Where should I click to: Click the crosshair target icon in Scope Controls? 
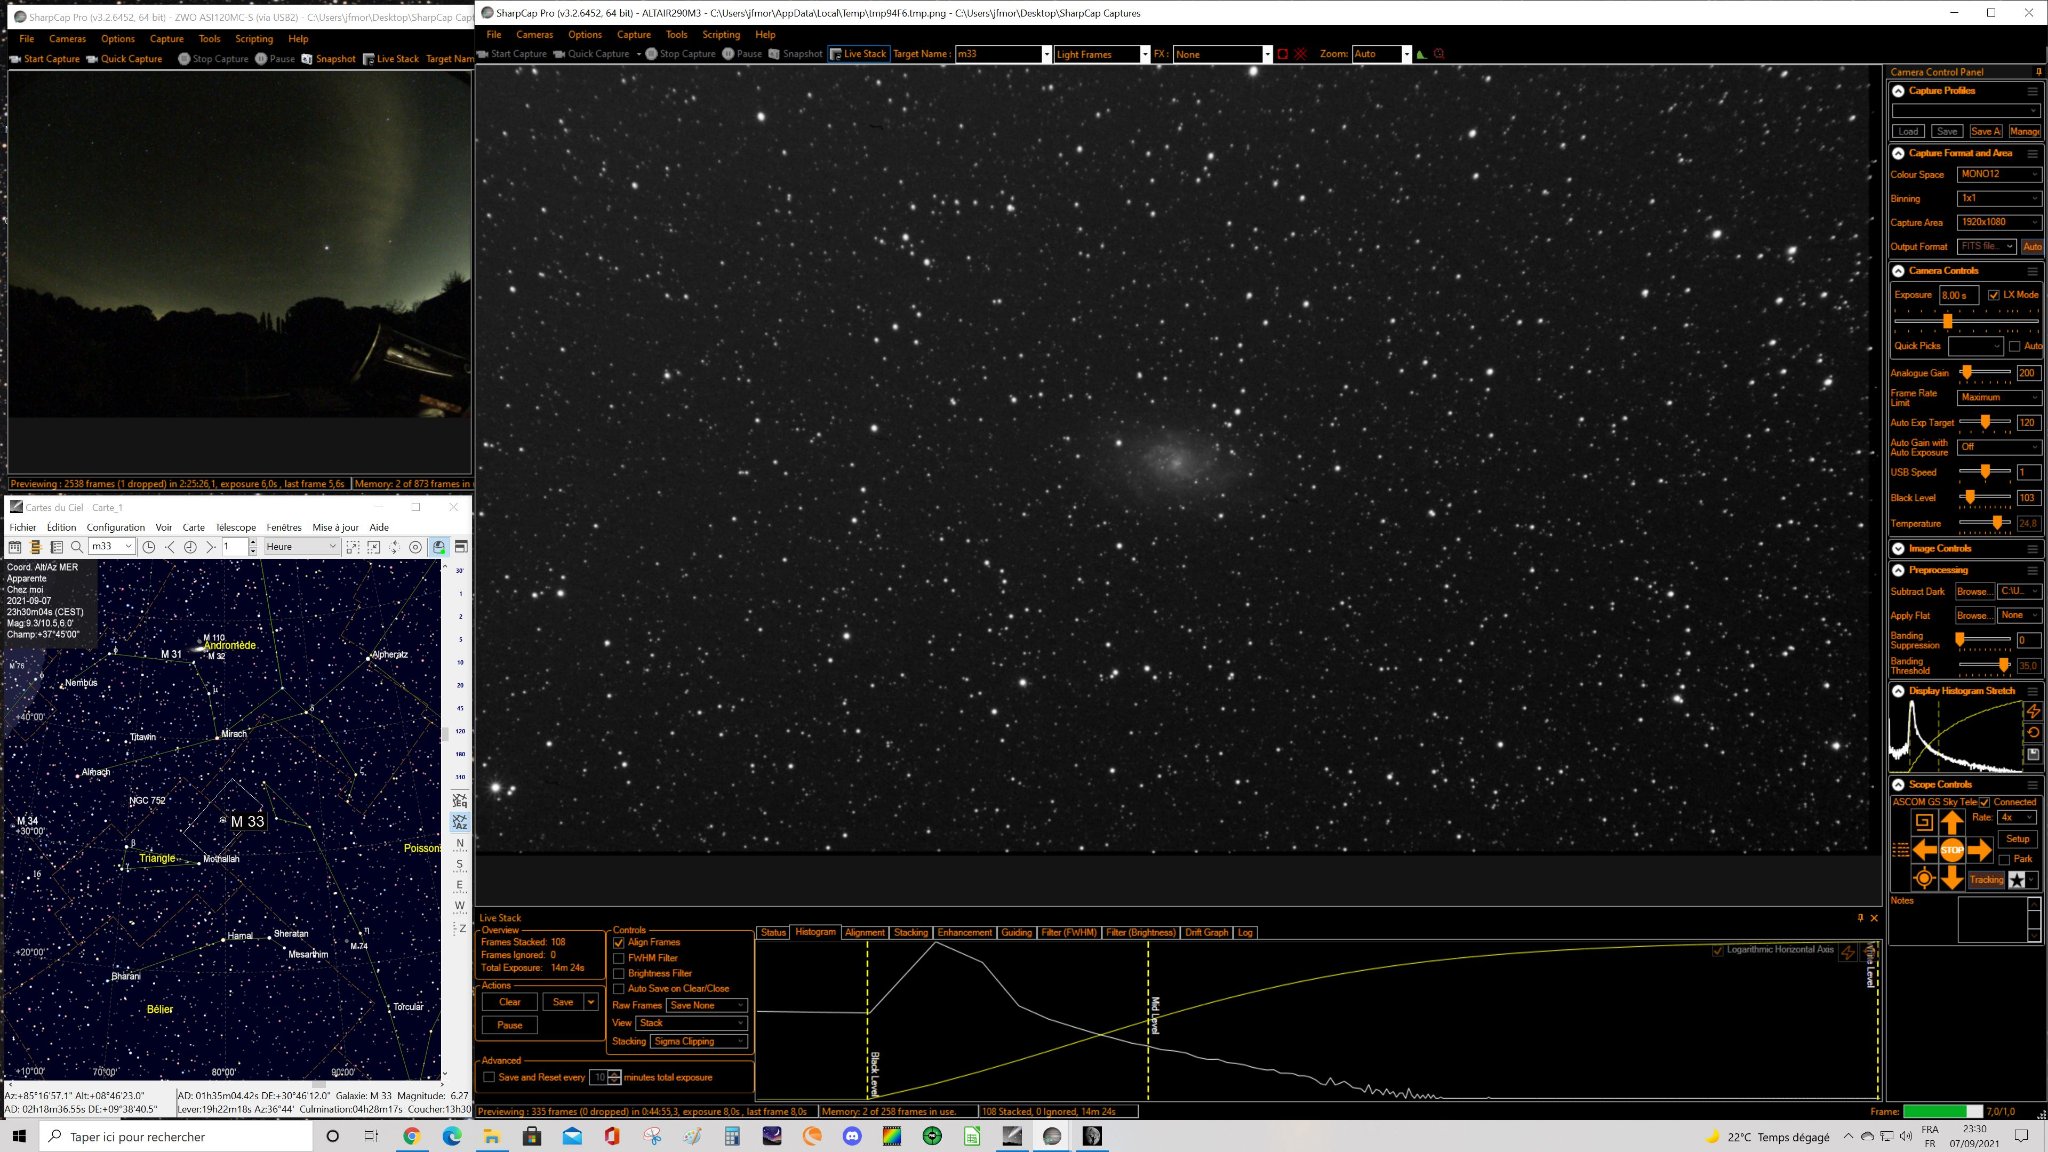[1923, 878]
